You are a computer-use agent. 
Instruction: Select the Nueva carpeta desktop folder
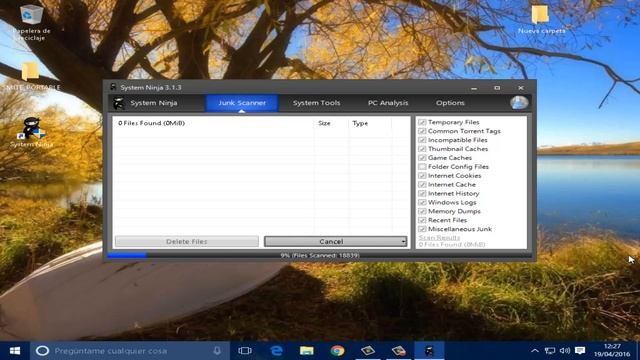click(x=541, y=19)
